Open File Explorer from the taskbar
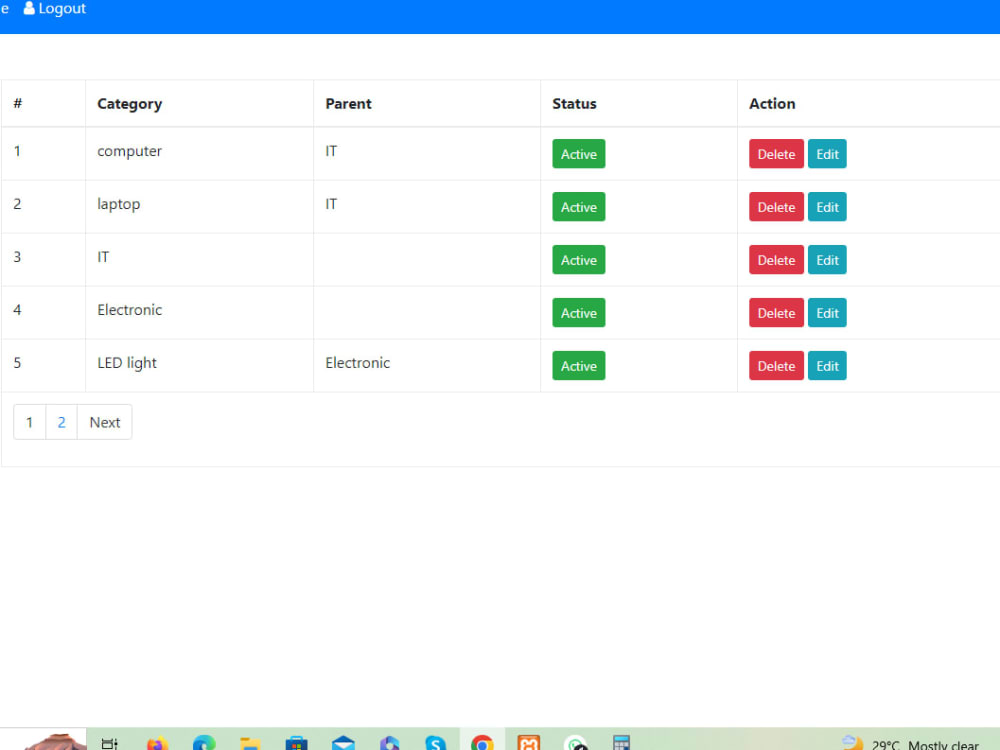The width and height of the screenshot is (1000, 750). tap(250, 744)
